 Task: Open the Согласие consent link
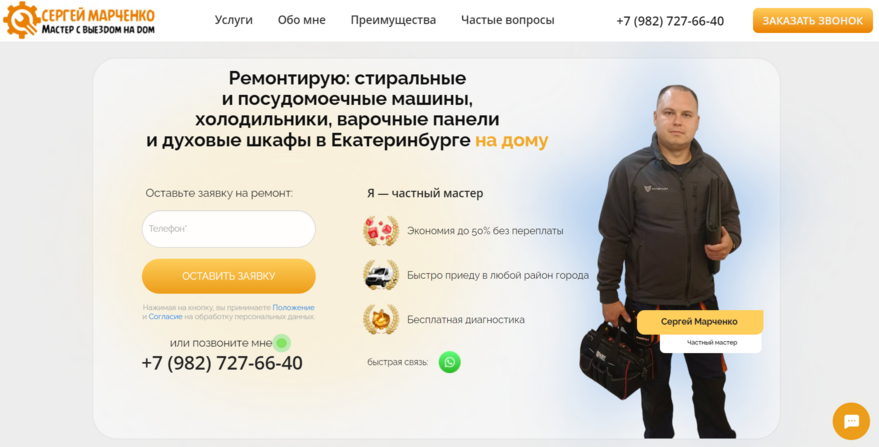click(x=165, y=316)
